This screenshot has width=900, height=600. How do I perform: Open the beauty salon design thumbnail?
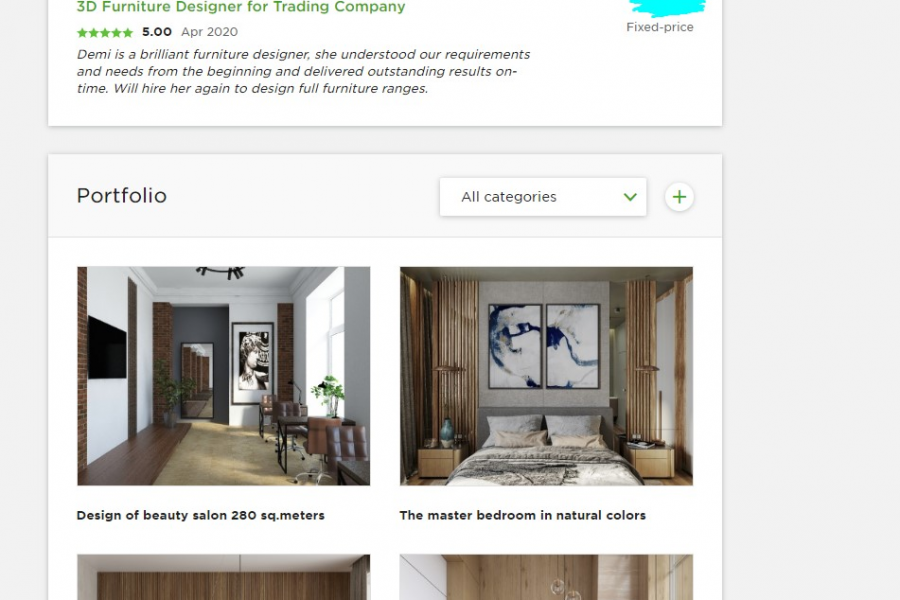pyautogui.click(x=224, y=376)
